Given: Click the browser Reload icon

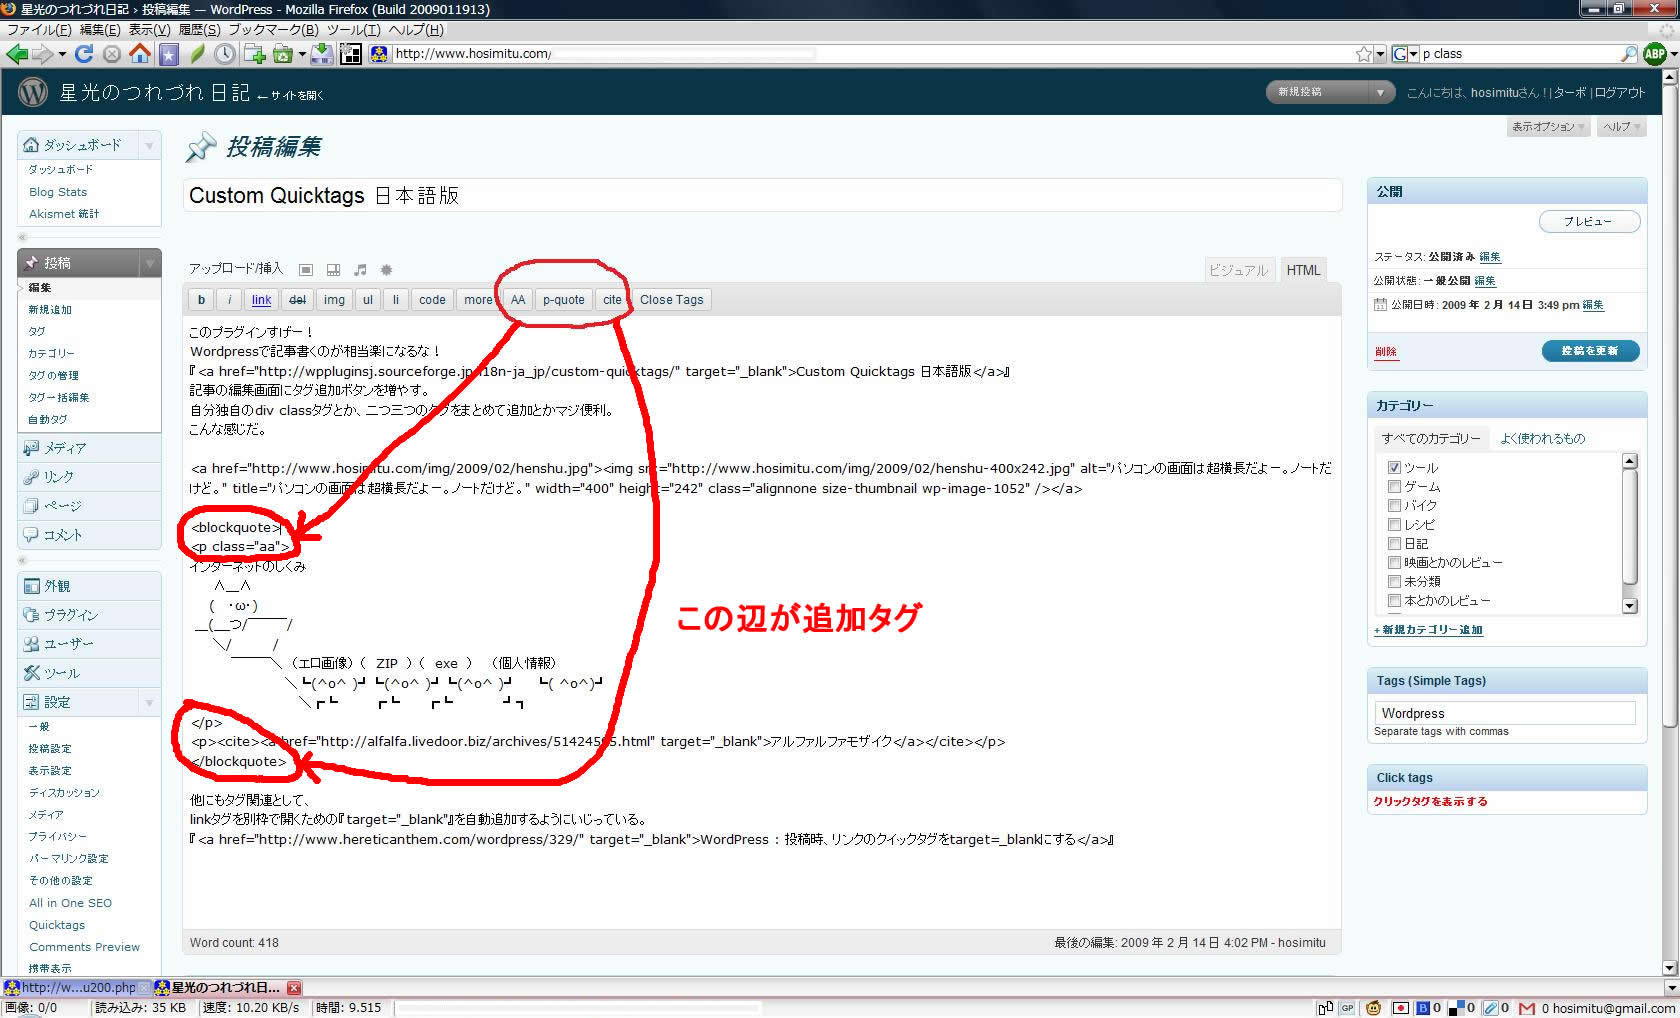Looking at the screenshot, I should pos(84,54).
